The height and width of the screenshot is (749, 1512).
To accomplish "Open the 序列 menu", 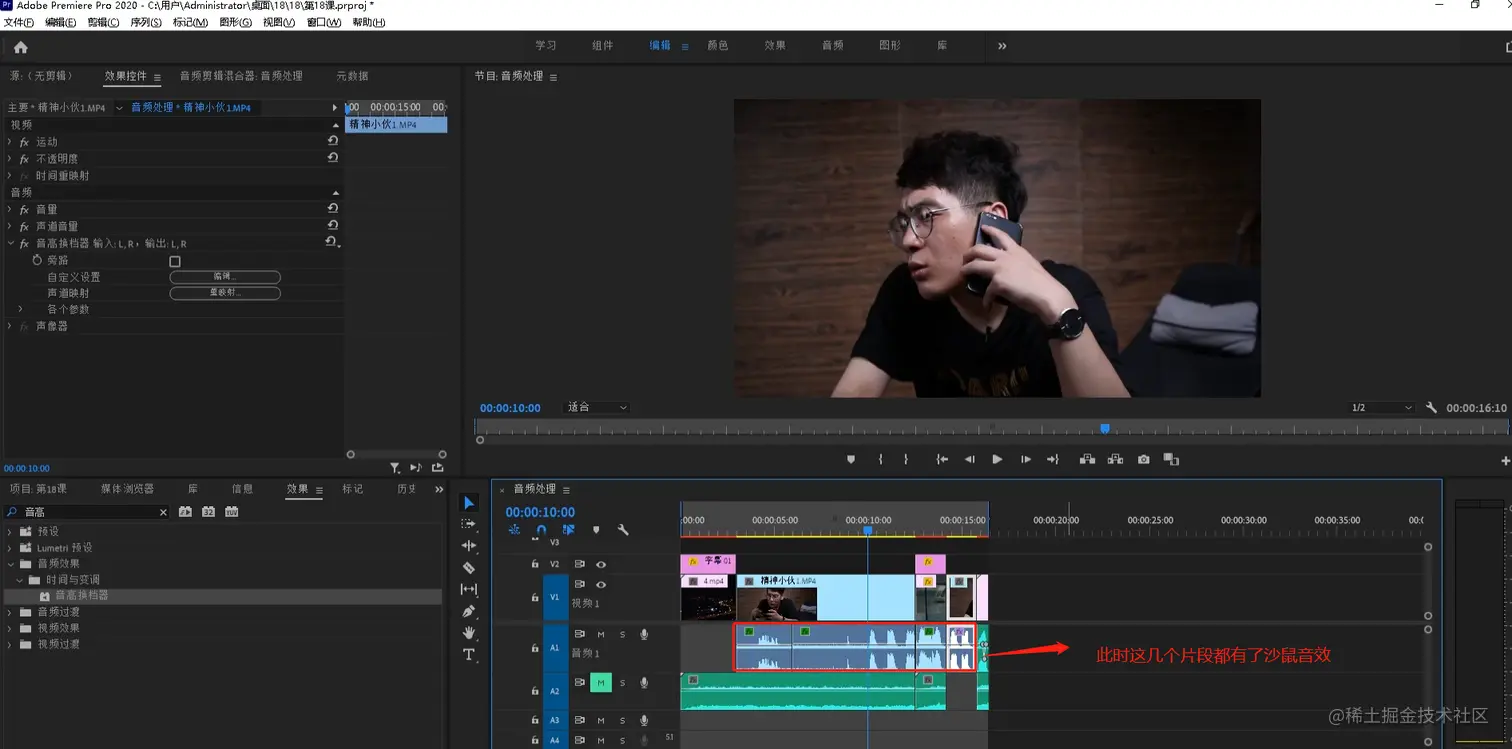I will click(x=145, y=22).
